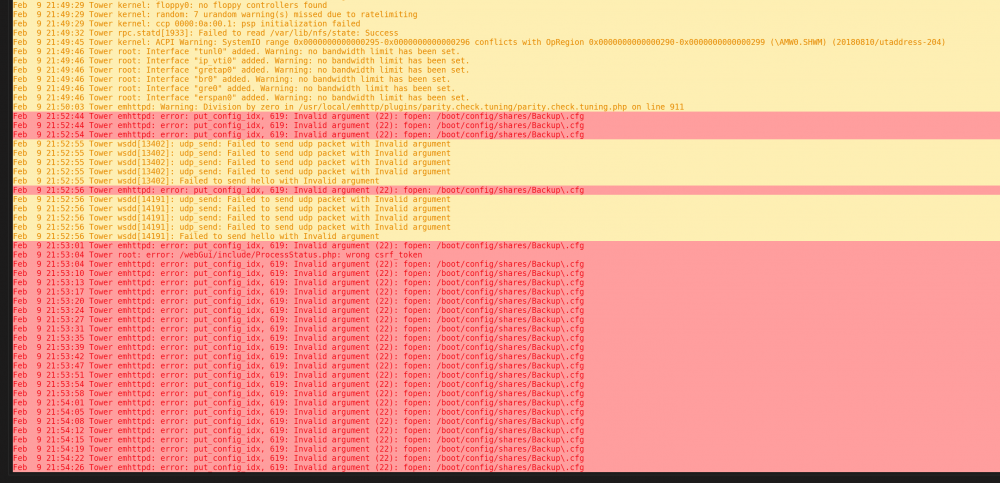The image size is (1000, 483).
Task: Click the Interface "gretap0" added line
Action: 241,70
